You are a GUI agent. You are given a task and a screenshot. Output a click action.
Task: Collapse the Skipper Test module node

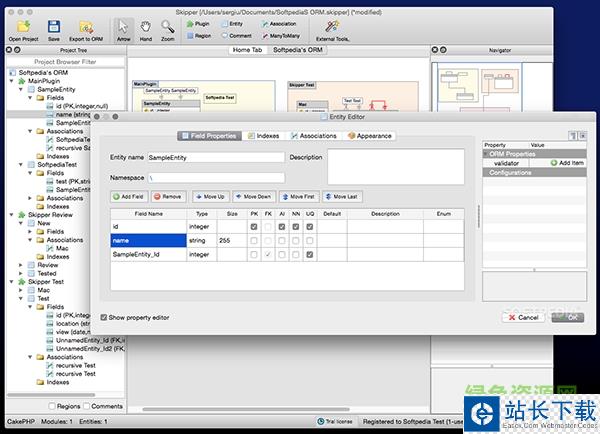coord(13,282)
